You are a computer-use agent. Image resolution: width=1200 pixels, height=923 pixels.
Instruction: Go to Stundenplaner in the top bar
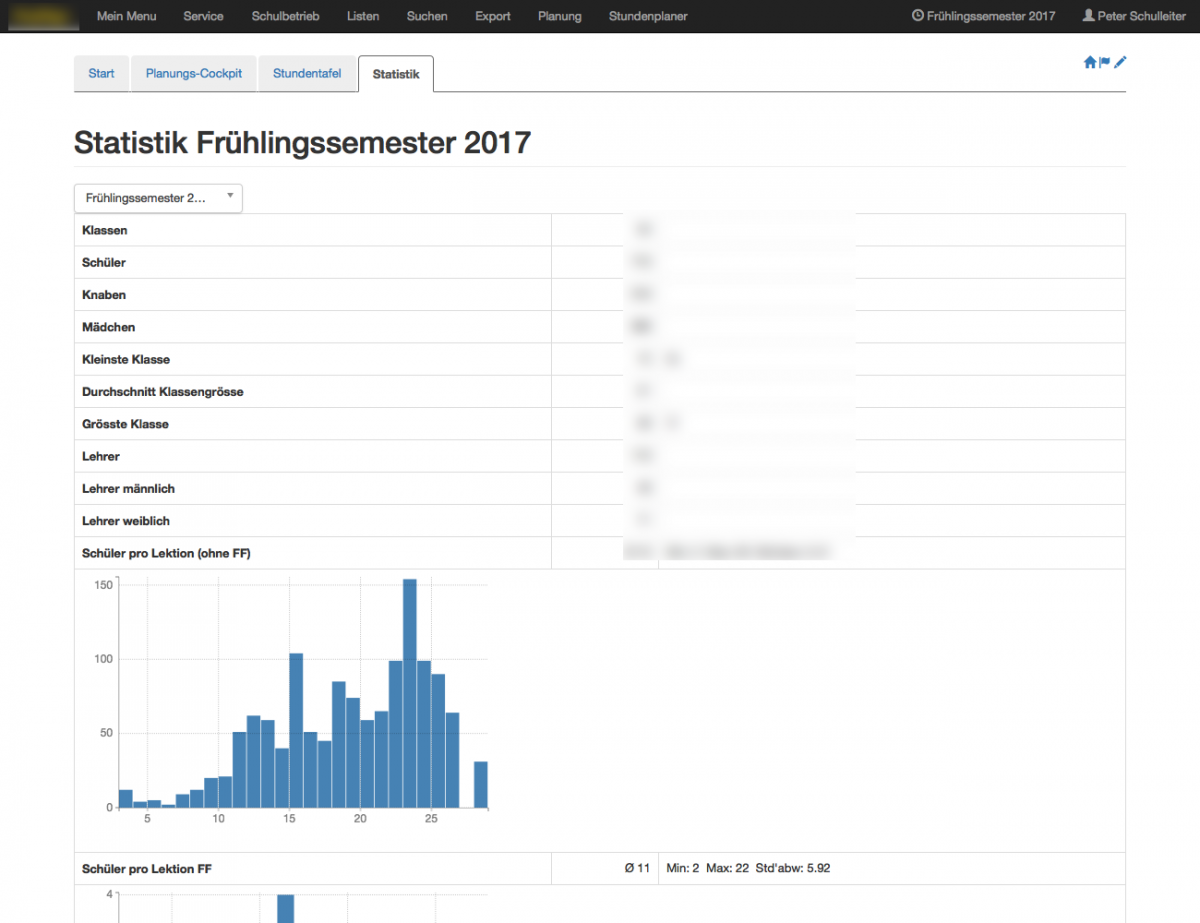point(648,16)
